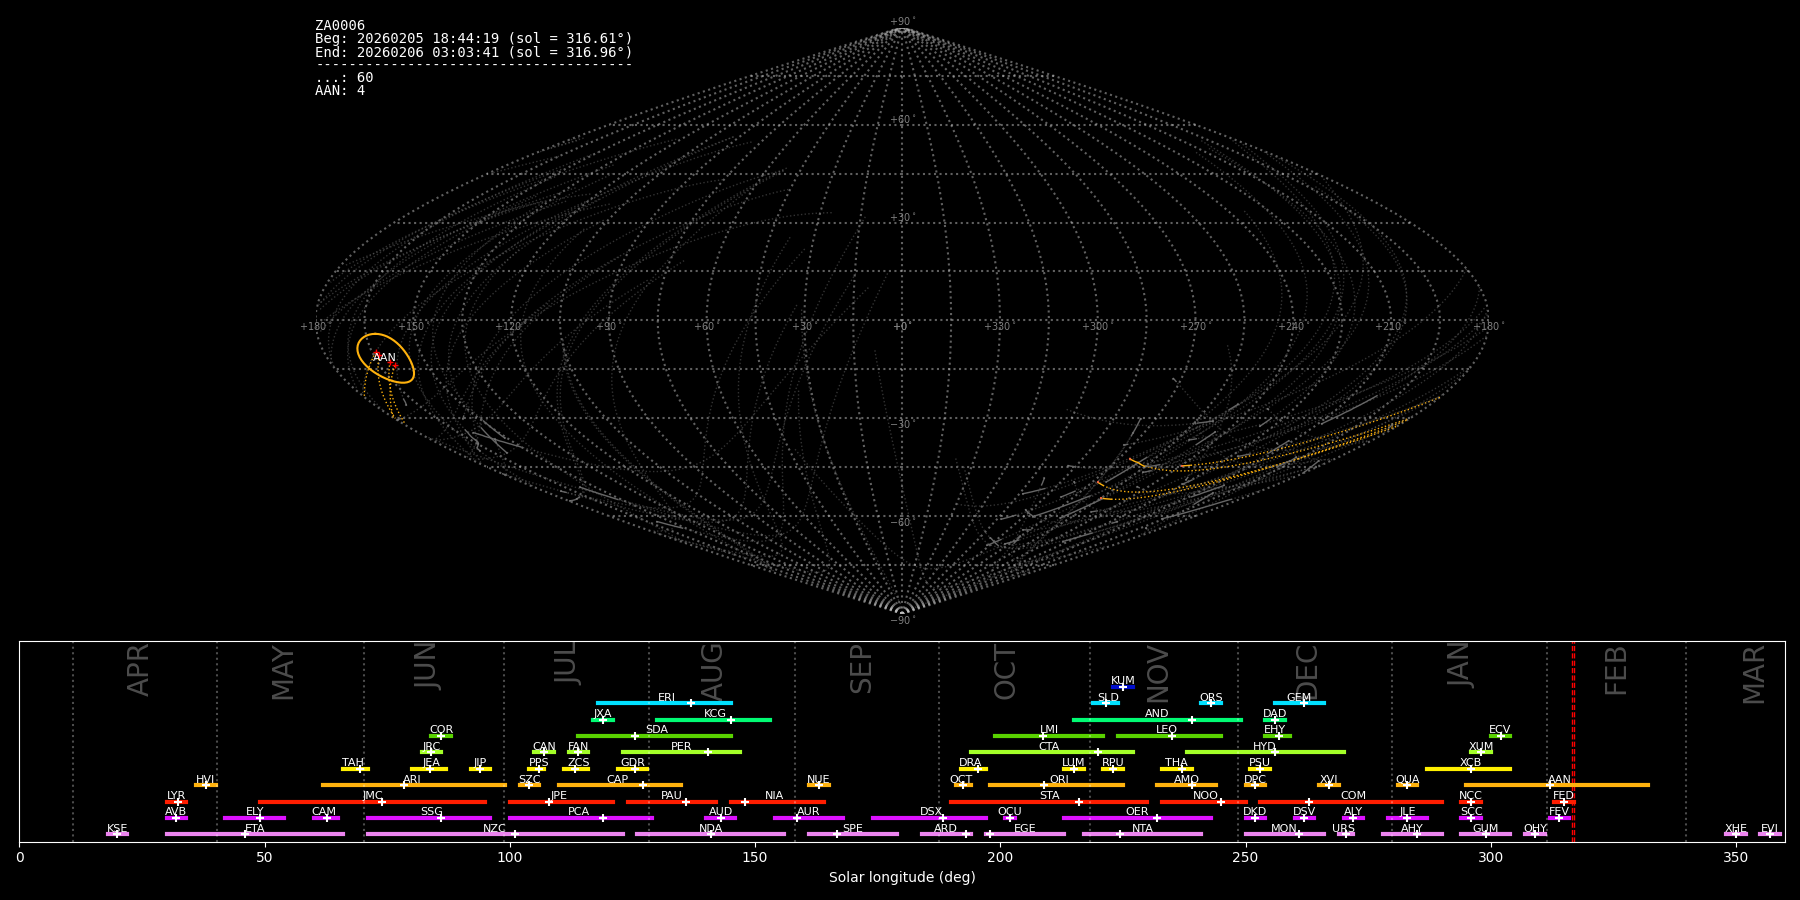Click the AND shower label
This screenshot has height=900, width=1800.
(1157, 714)
